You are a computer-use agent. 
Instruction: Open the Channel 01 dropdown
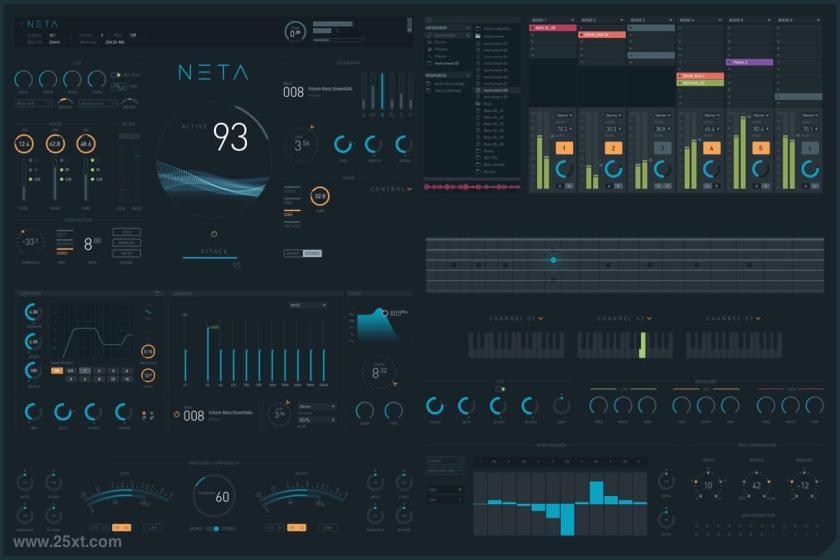(x=541, y=318)
